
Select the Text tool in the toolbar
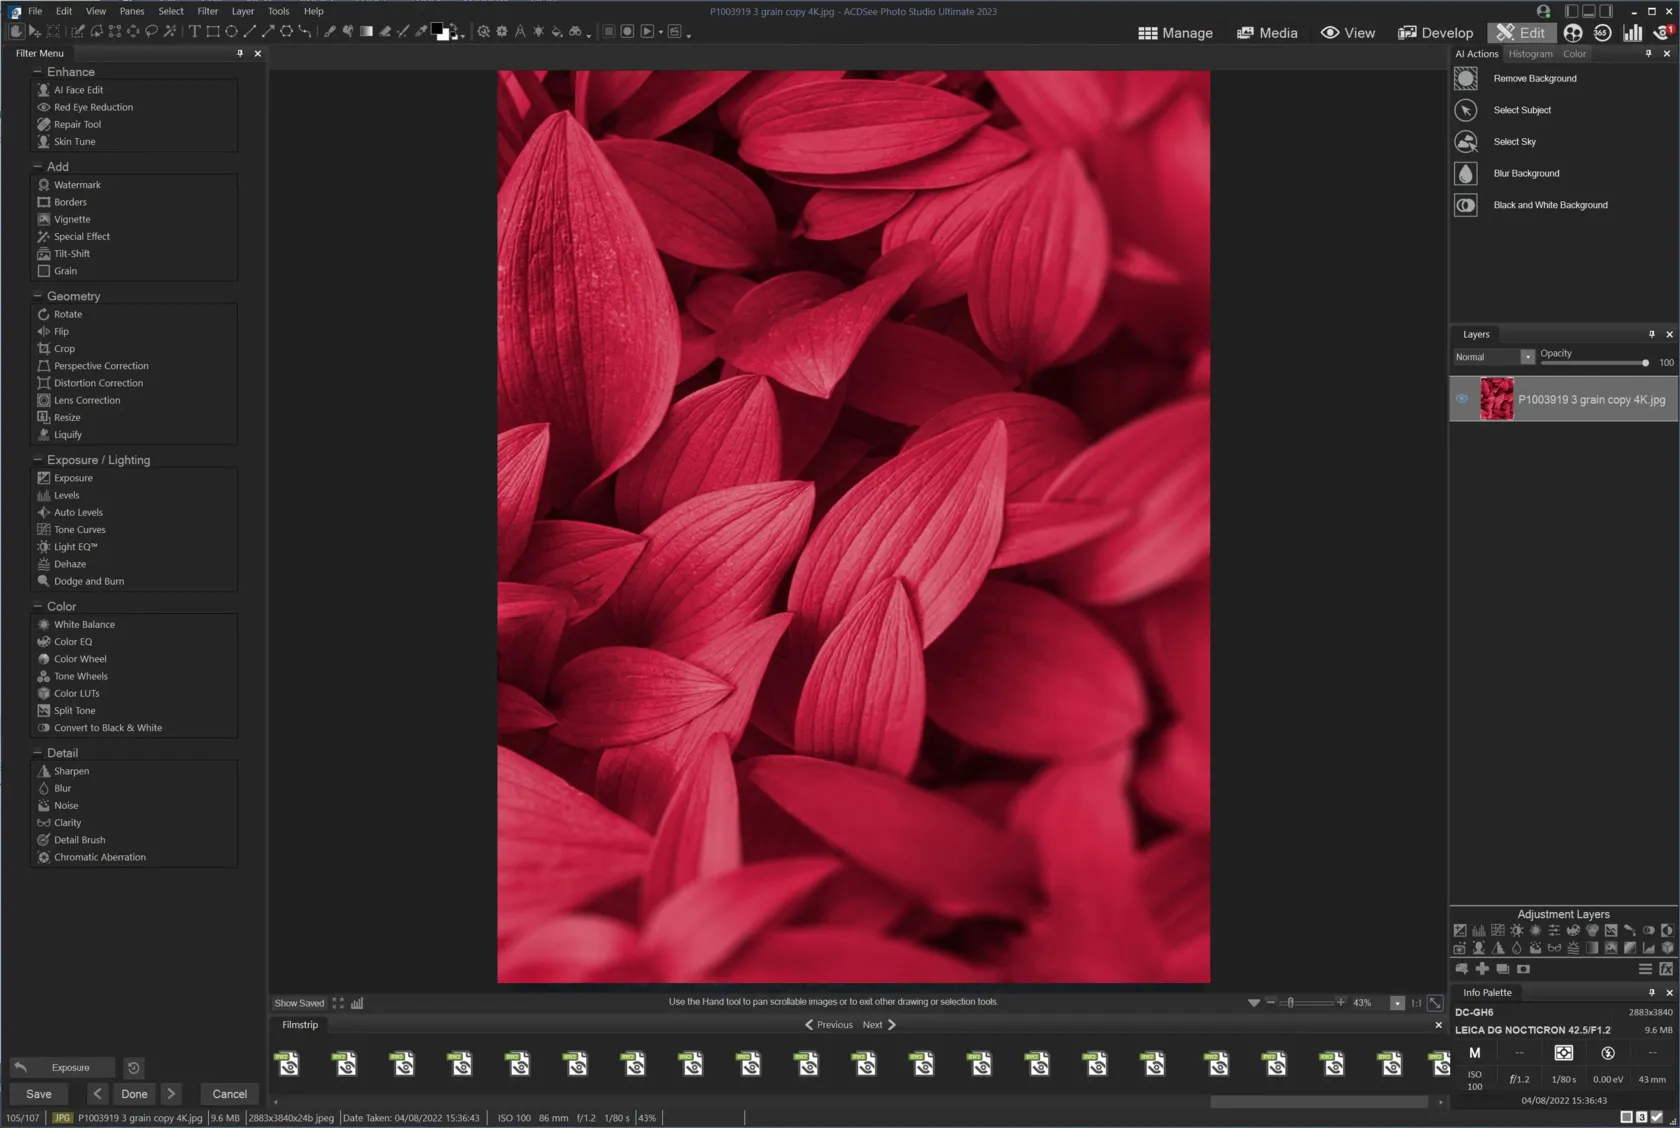195,32
